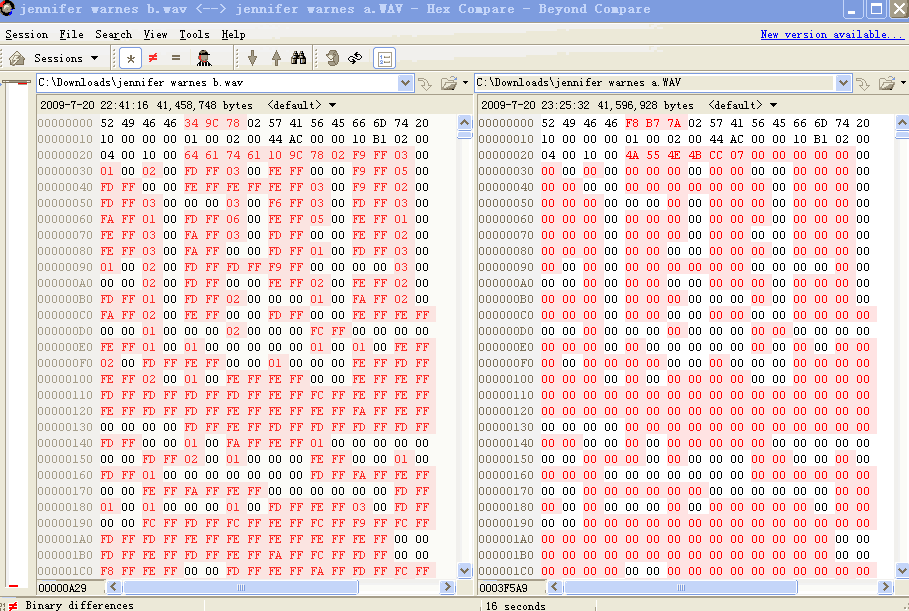This screenshot has width=909, height=611.
Task: Click right position value 0003F5A9
Action: [504, 588]
